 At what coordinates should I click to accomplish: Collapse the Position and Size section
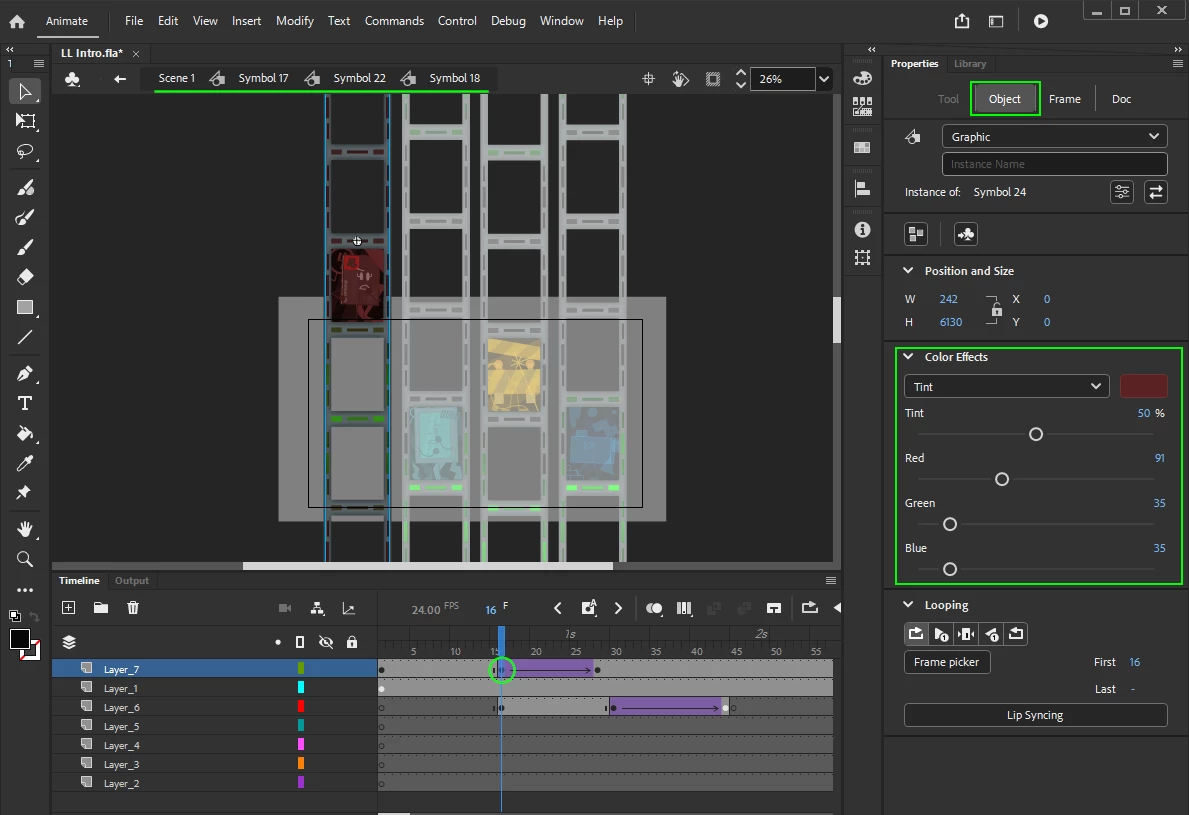pyautogui.click(x=908, y=271)
